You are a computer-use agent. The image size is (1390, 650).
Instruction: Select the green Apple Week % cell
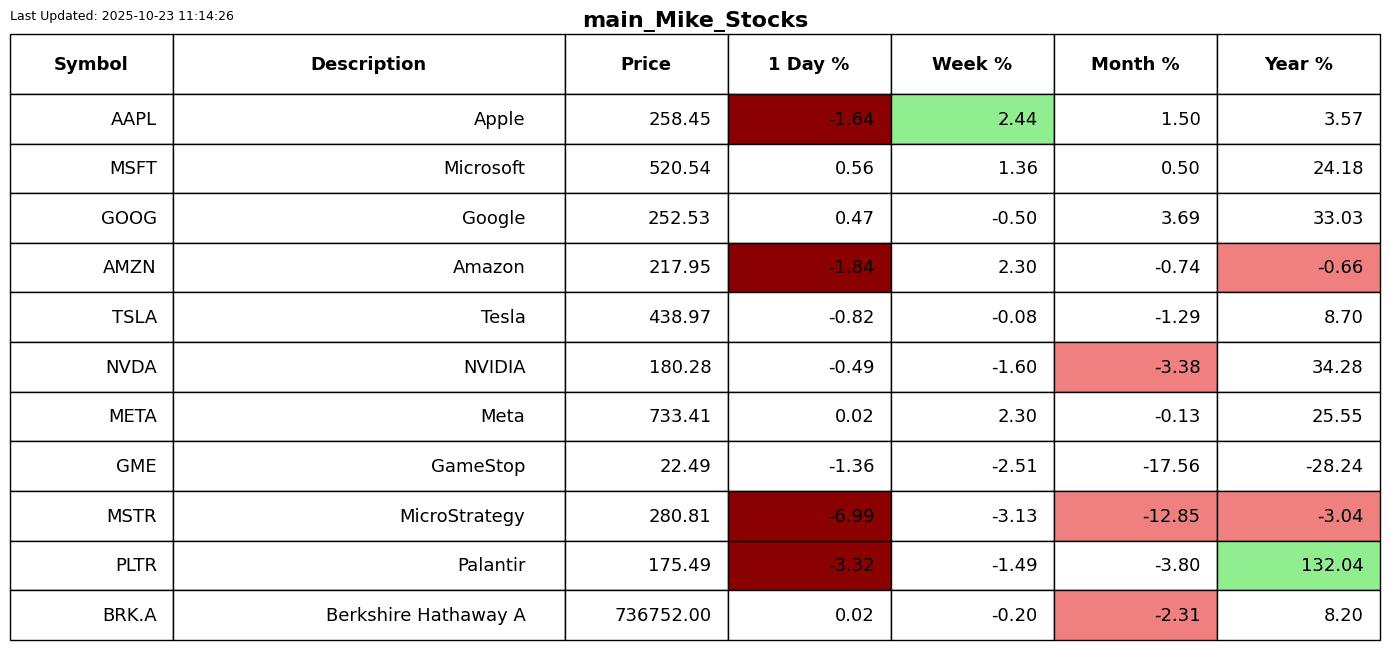tap(972, 119)
